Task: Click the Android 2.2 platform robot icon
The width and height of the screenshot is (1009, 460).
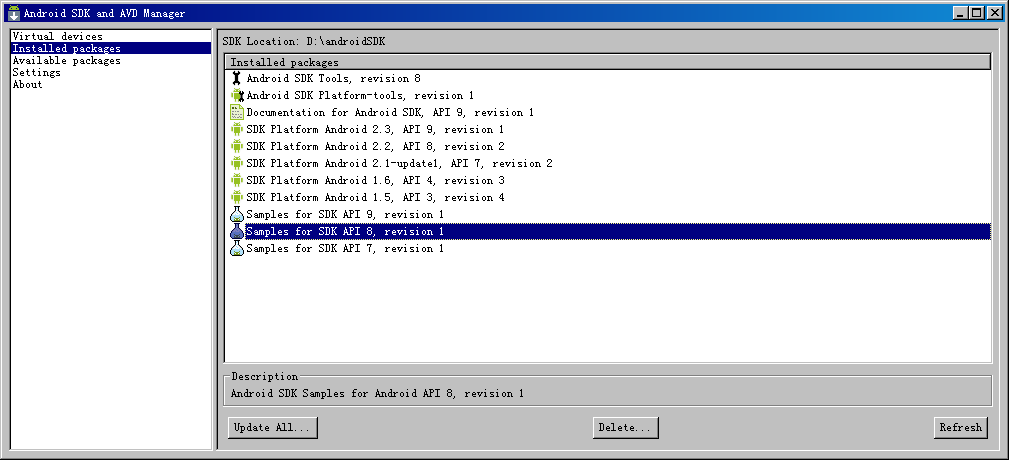Action: (237, 147)
